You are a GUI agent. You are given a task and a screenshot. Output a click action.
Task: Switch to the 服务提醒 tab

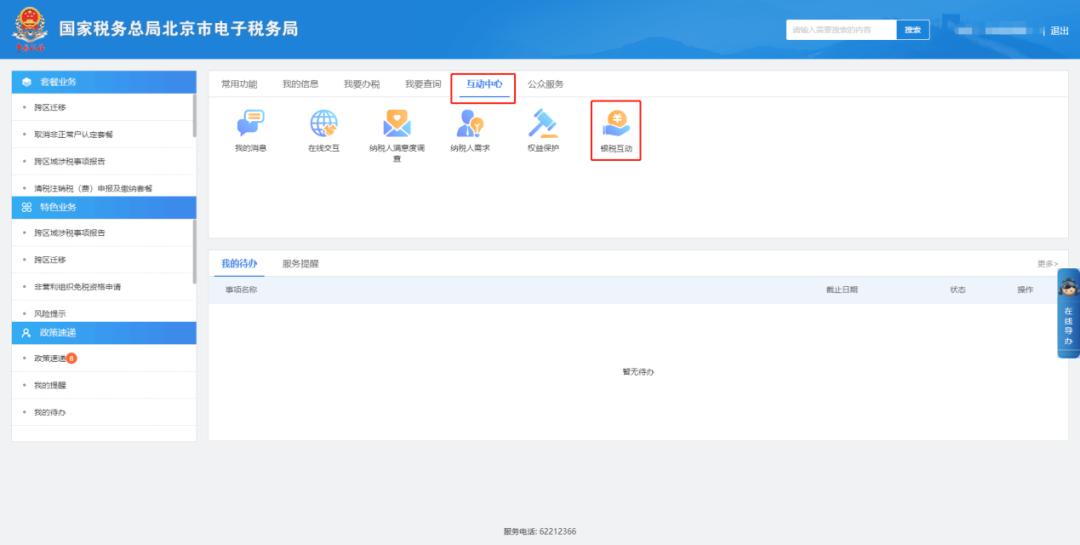[x=300, y=264]
